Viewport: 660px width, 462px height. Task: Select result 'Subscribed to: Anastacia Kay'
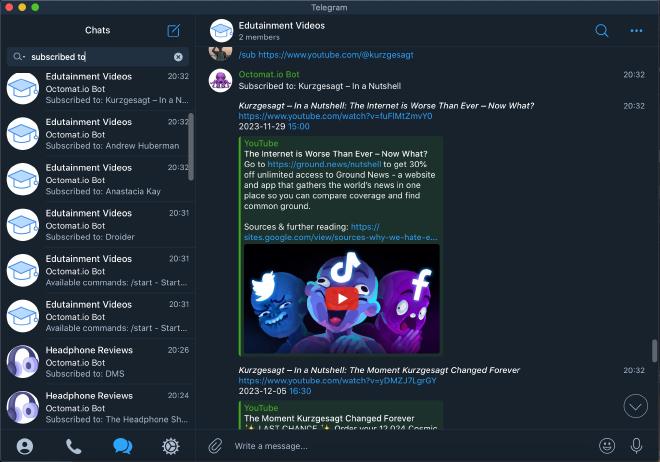click(98, 180)
